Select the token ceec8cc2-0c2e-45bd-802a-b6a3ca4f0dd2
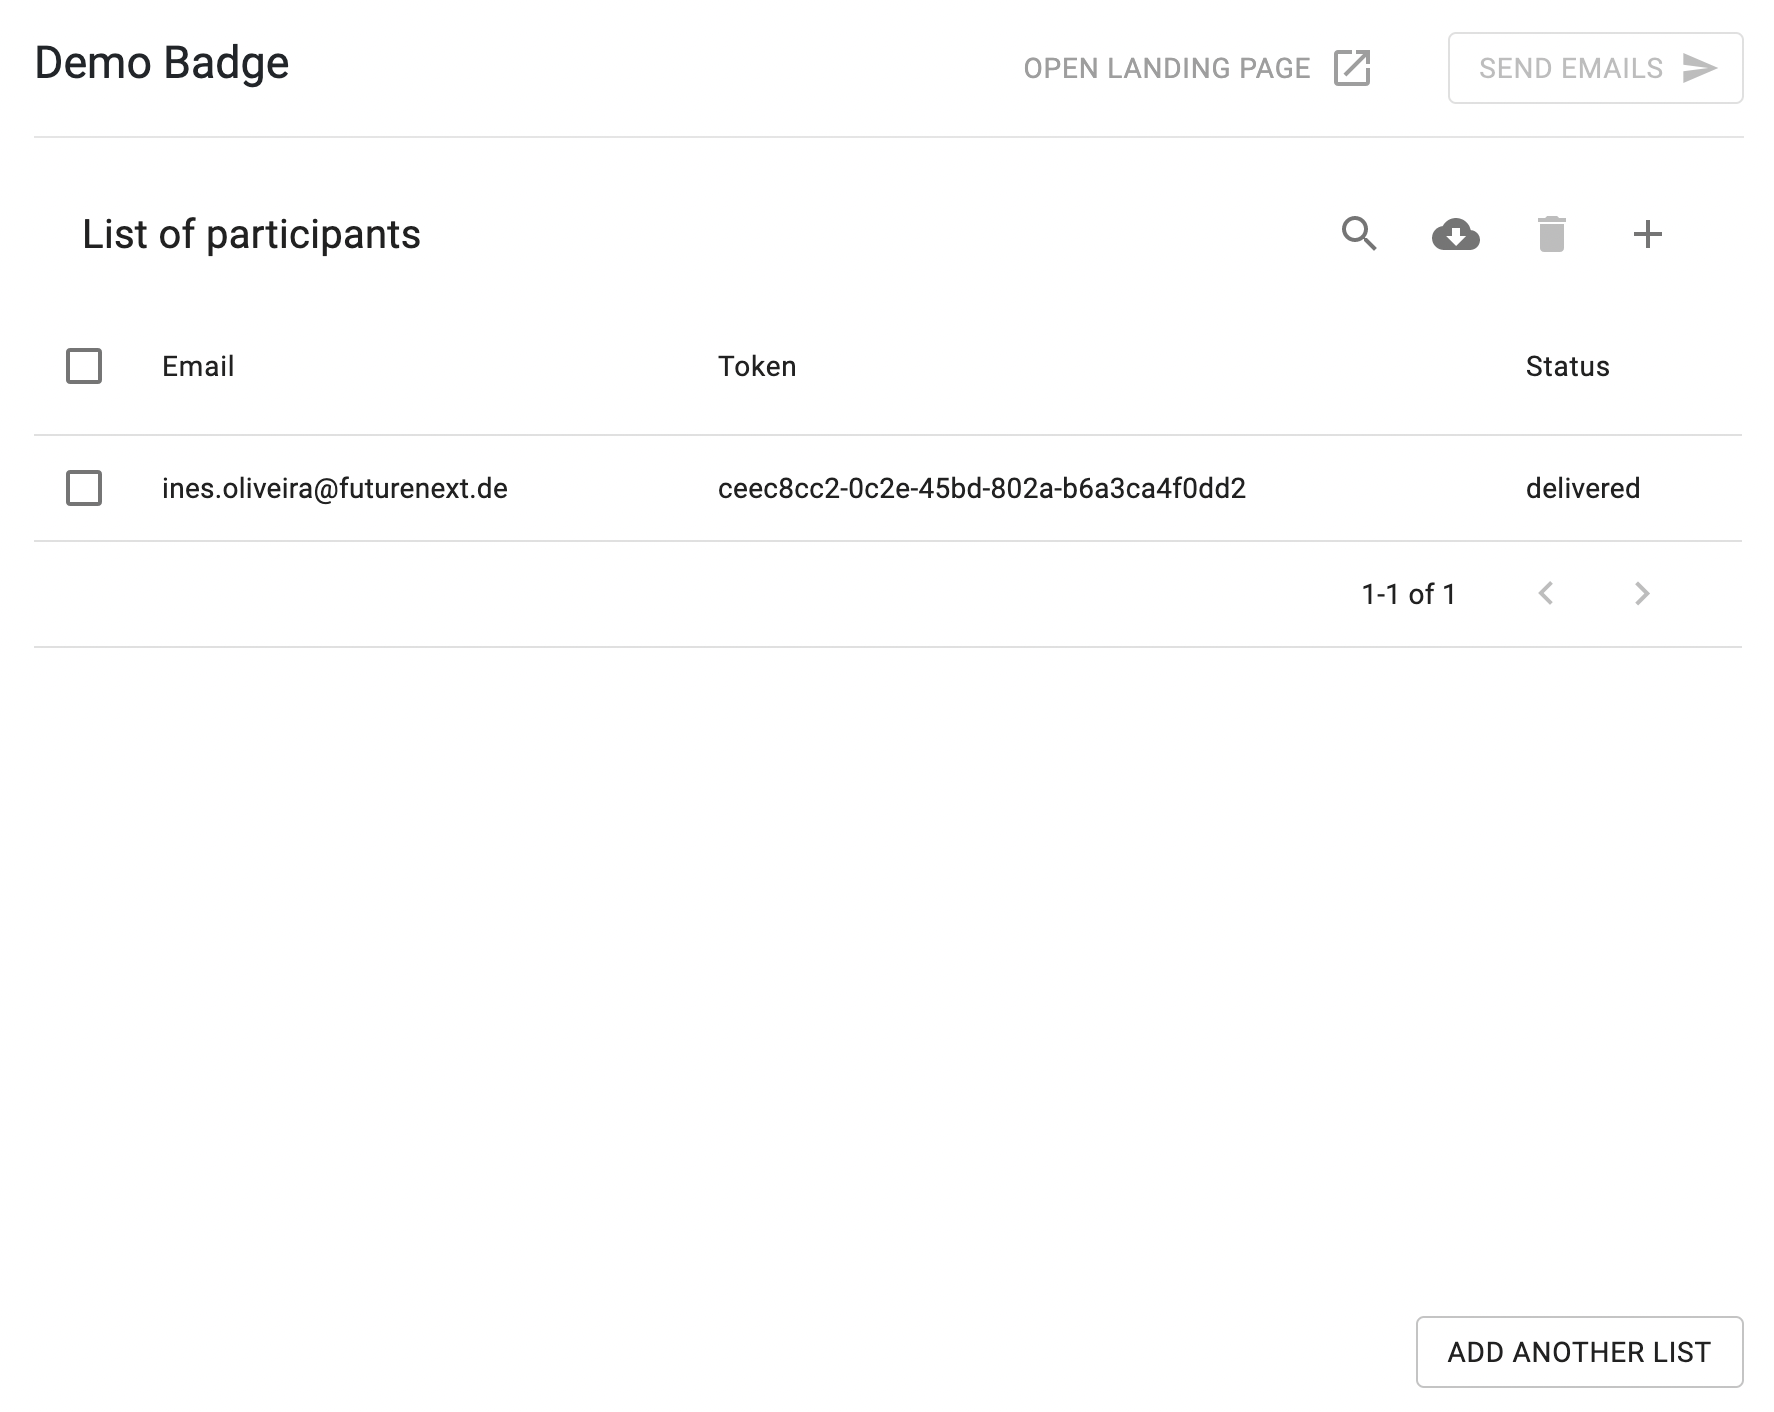Viewport: 1774px width, 1412px height. (981, 488)
